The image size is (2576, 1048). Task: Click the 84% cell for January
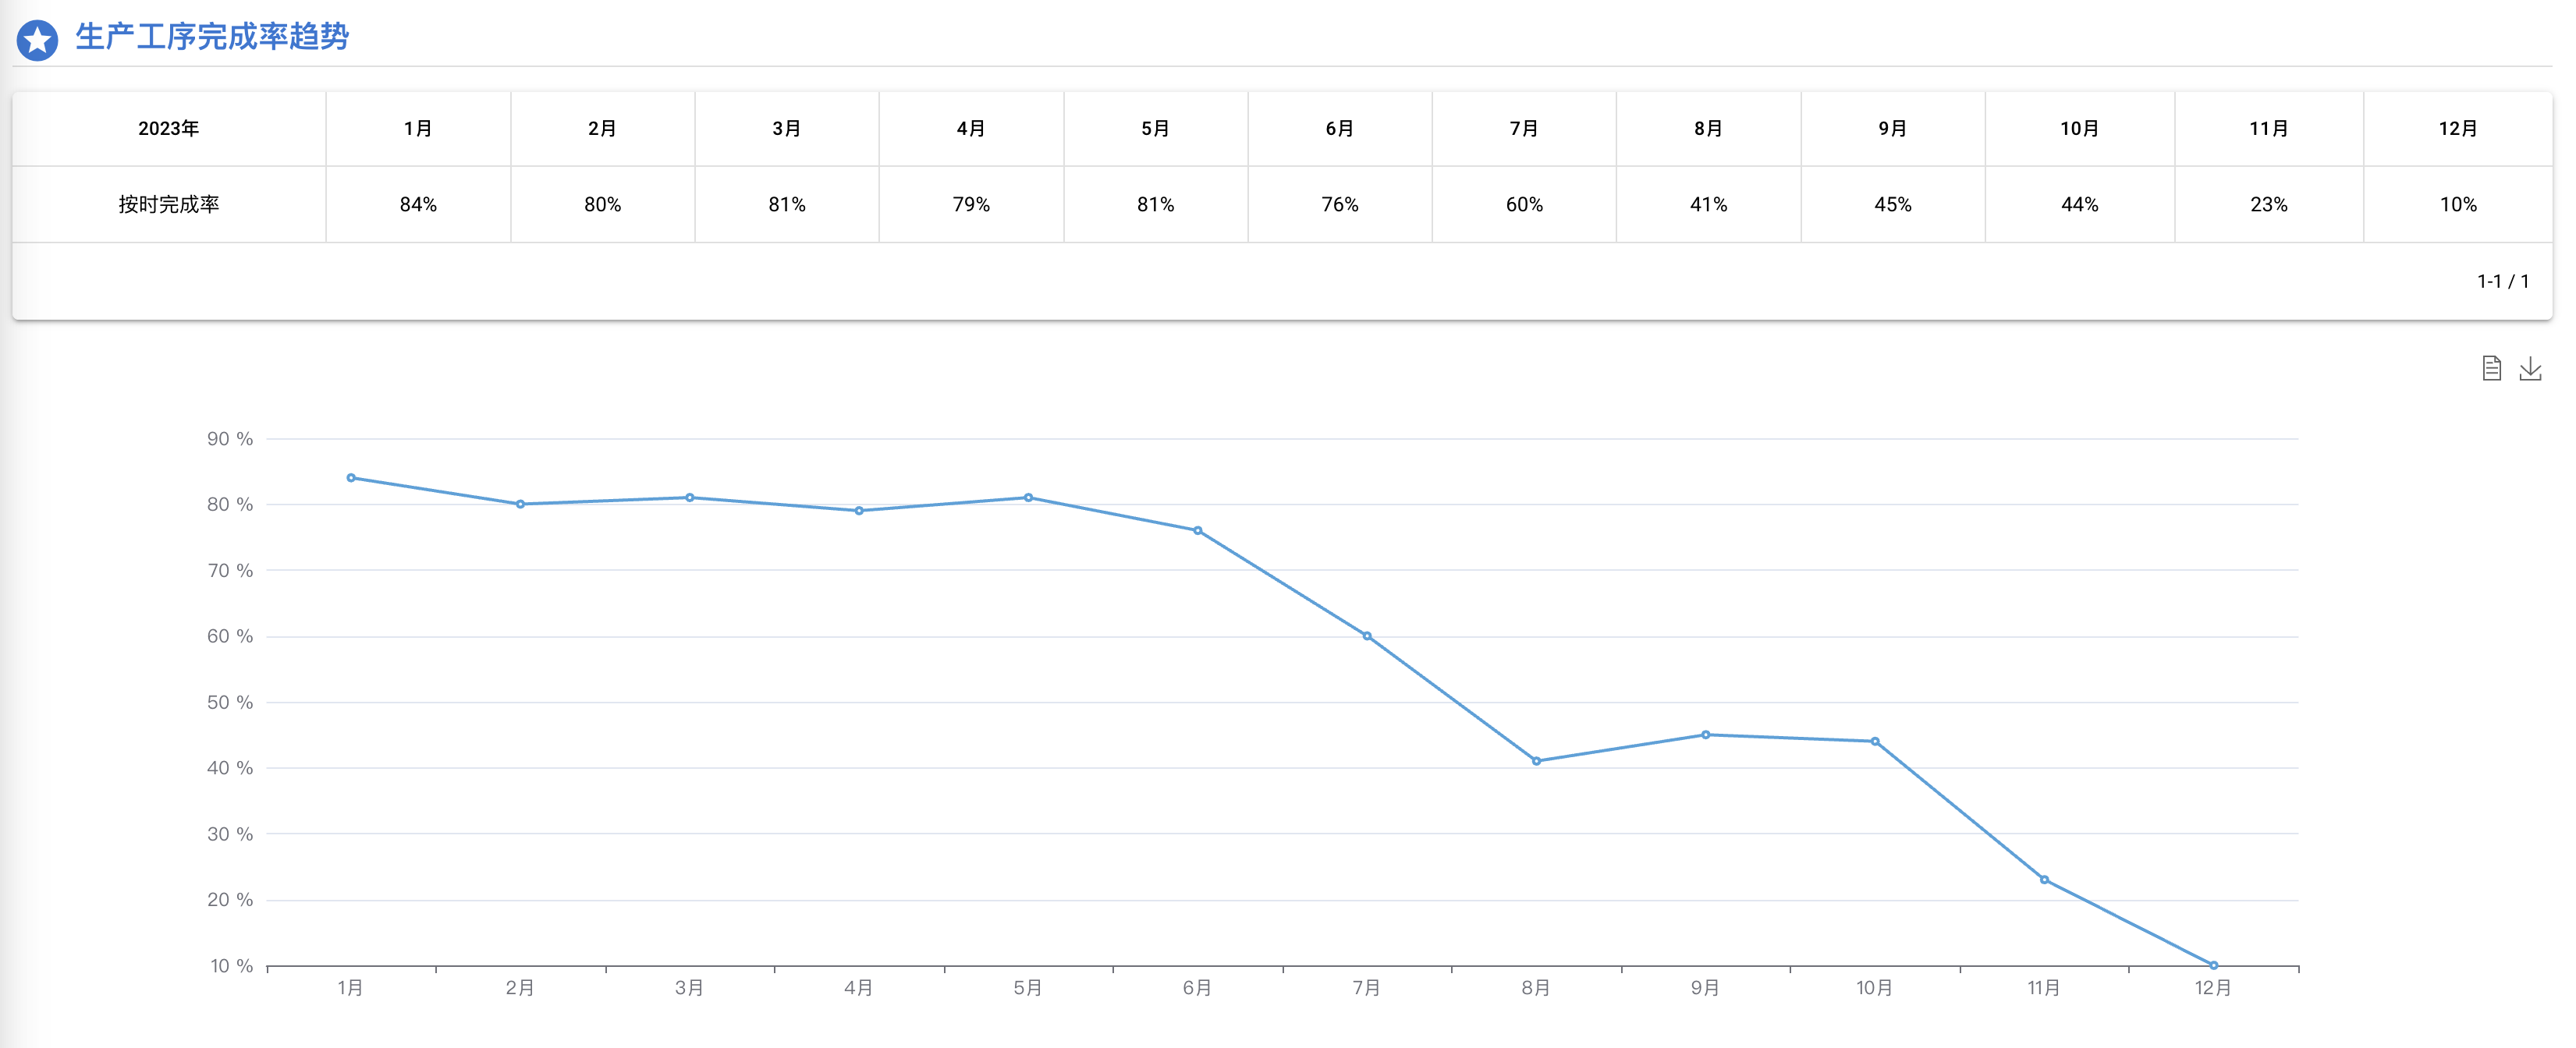tap(418, 204)
